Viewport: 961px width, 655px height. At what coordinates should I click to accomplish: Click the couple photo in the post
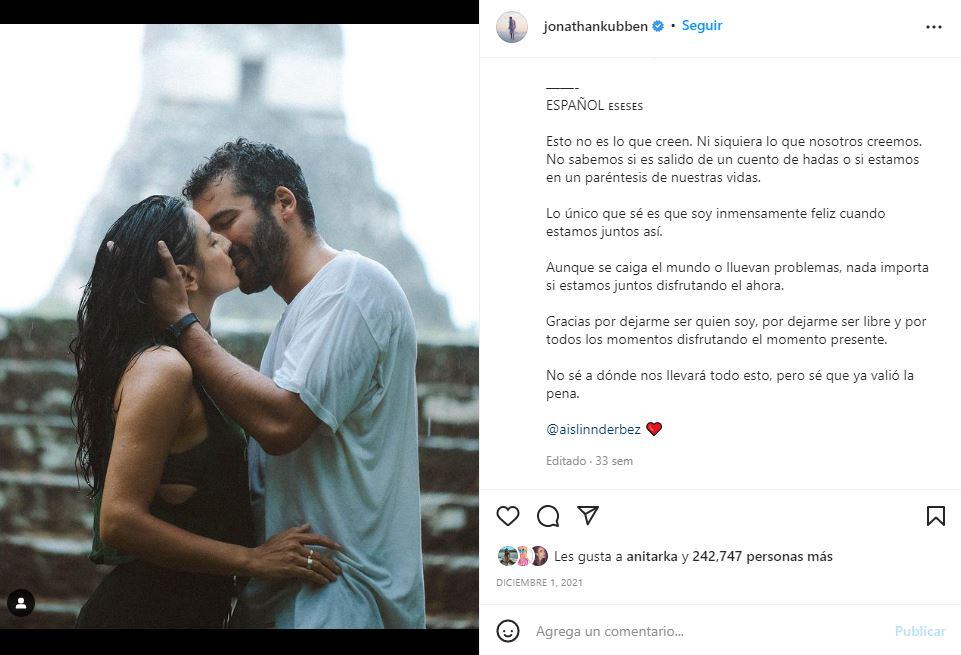pyautogui.click(x=239, y=326)
